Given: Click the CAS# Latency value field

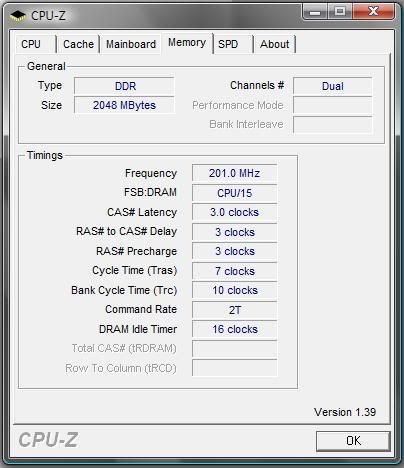Looking at the screenshot, I should tap(234, 212).
